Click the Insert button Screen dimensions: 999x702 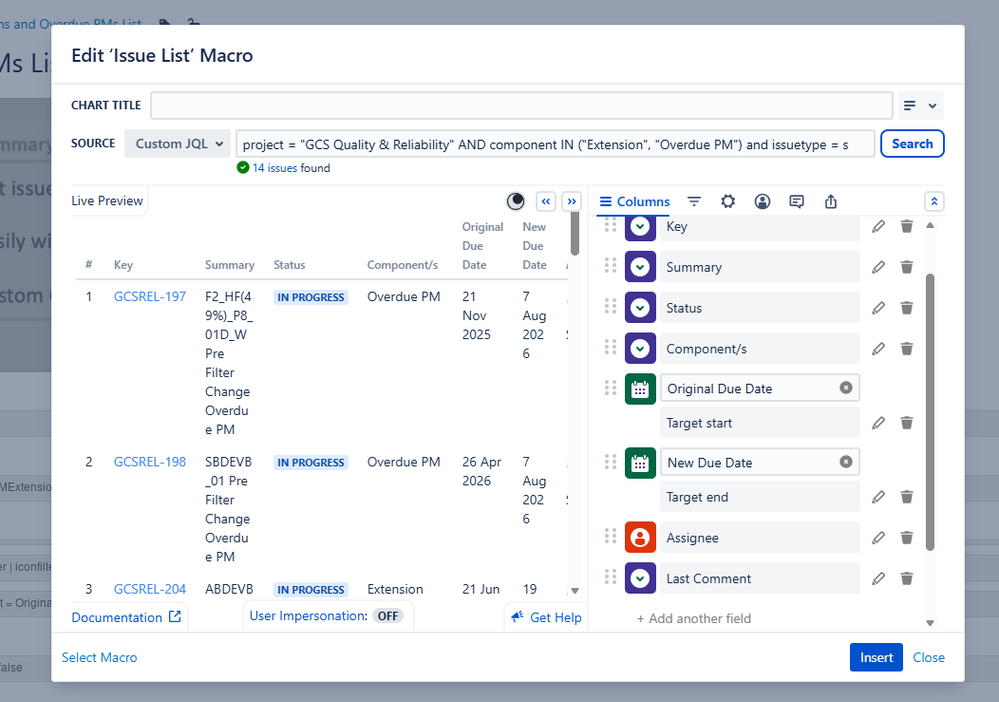tap(876, 657)
